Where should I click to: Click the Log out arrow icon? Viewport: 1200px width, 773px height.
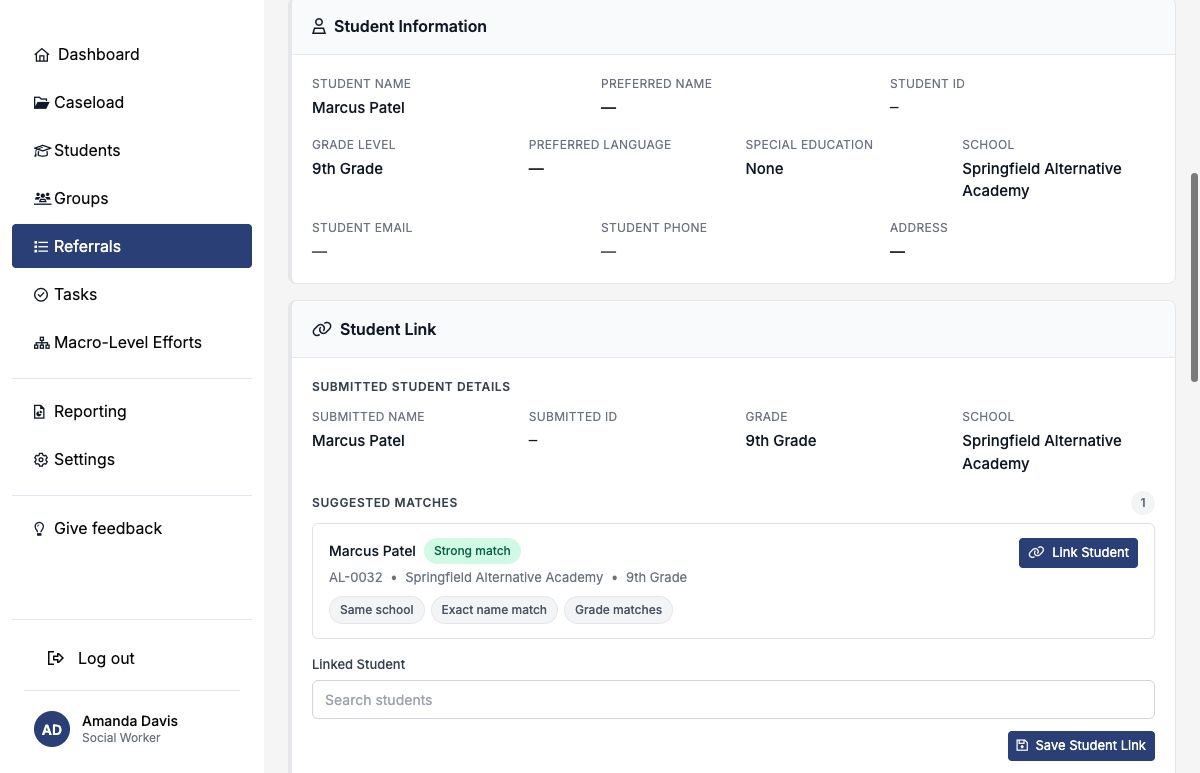[x=56, y=658]
